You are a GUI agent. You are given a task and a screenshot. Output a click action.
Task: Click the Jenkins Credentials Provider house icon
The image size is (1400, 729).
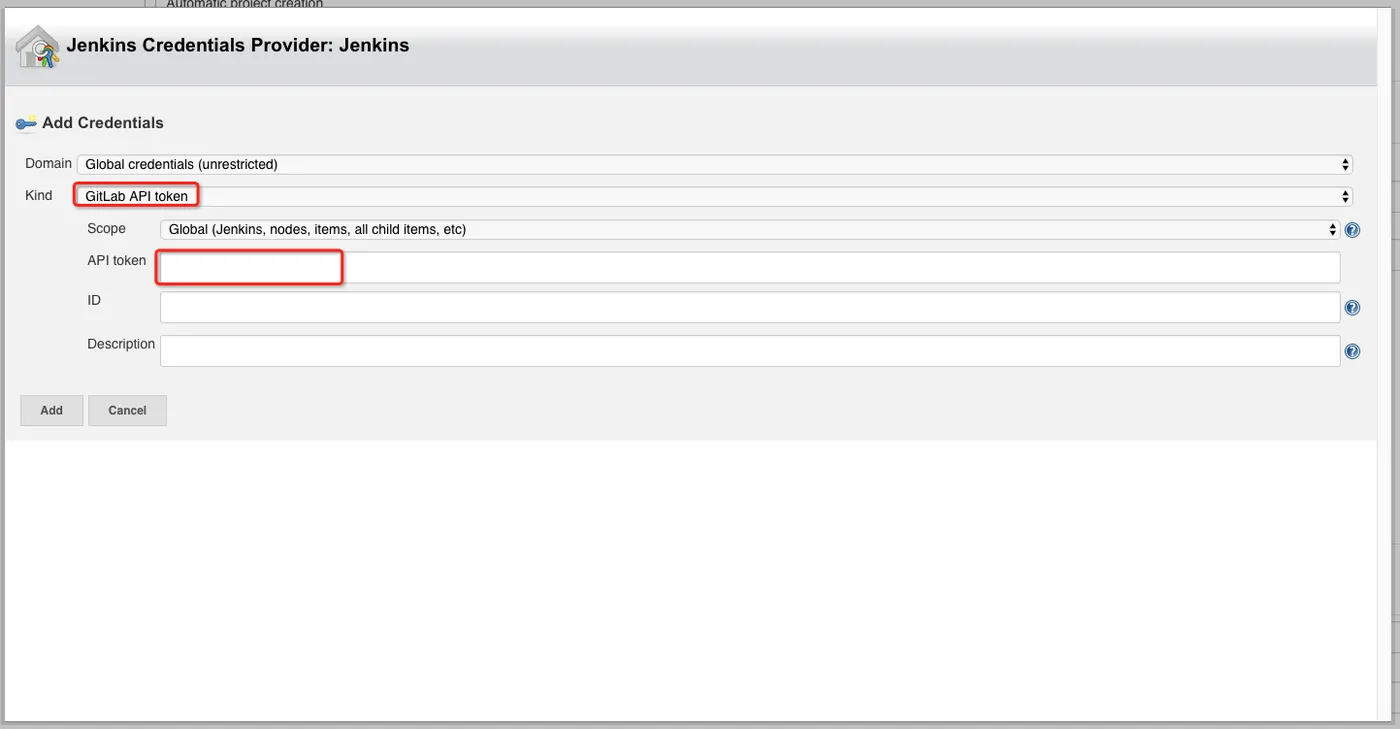[x=37, y=47]
